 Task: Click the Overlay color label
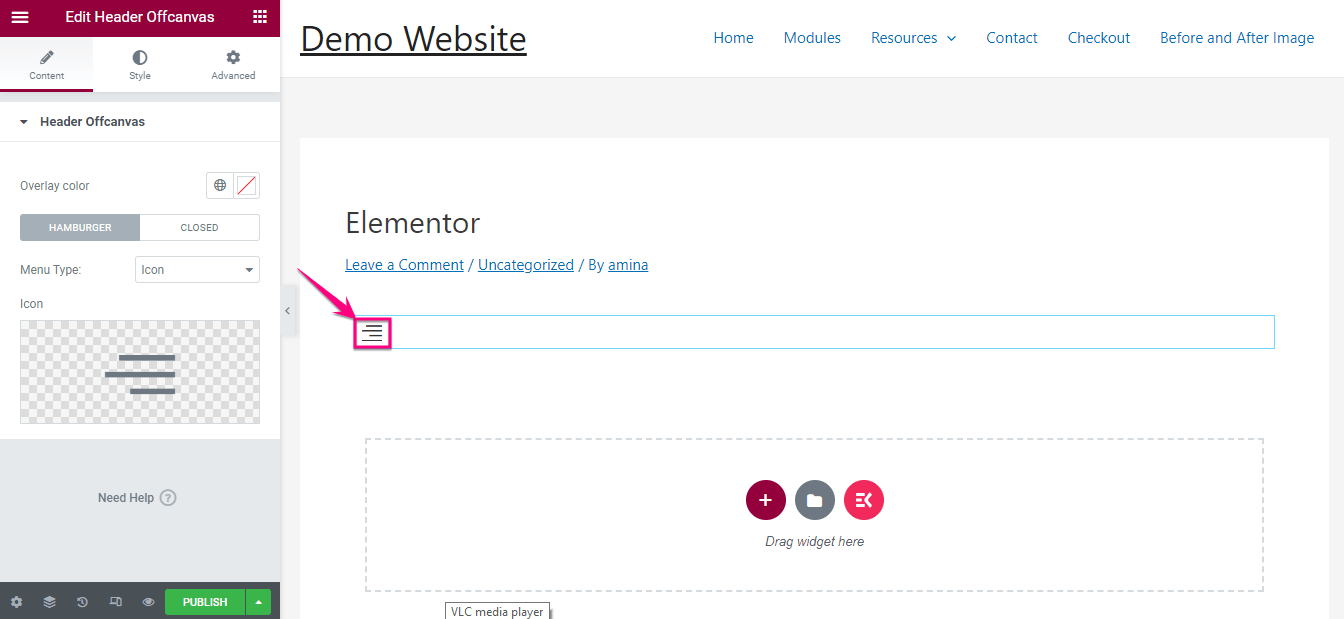coord(55,186)
